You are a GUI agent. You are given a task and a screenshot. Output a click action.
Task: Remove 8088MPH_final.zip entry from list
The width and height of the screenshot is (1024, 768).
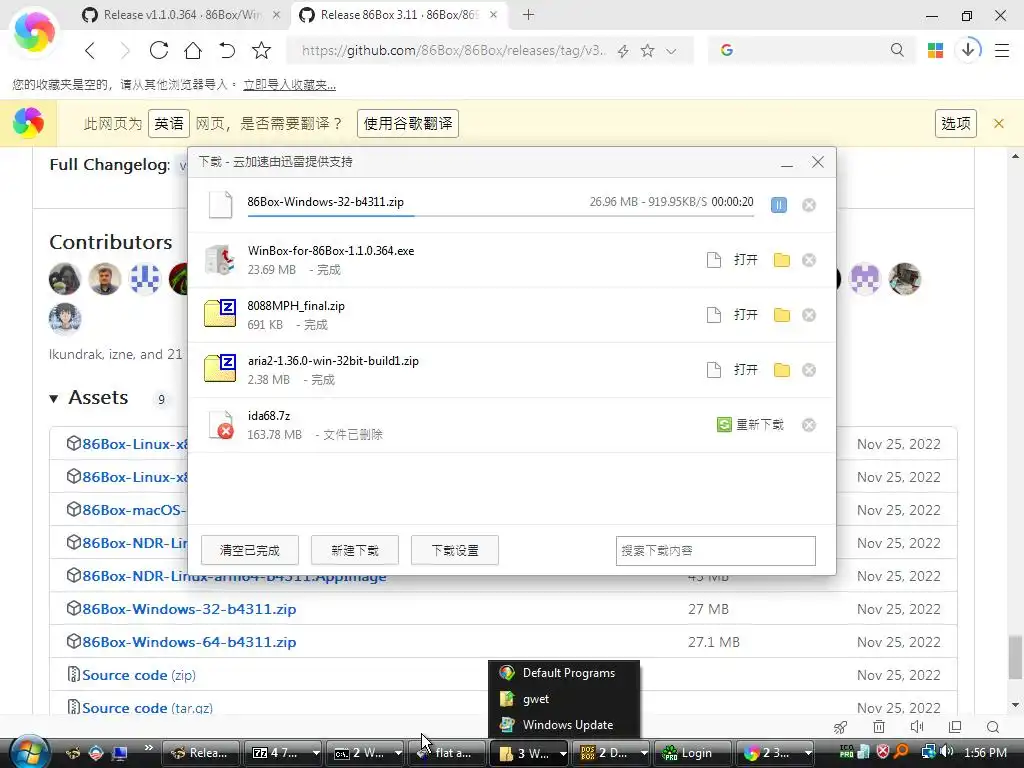(x=808, y=315)
